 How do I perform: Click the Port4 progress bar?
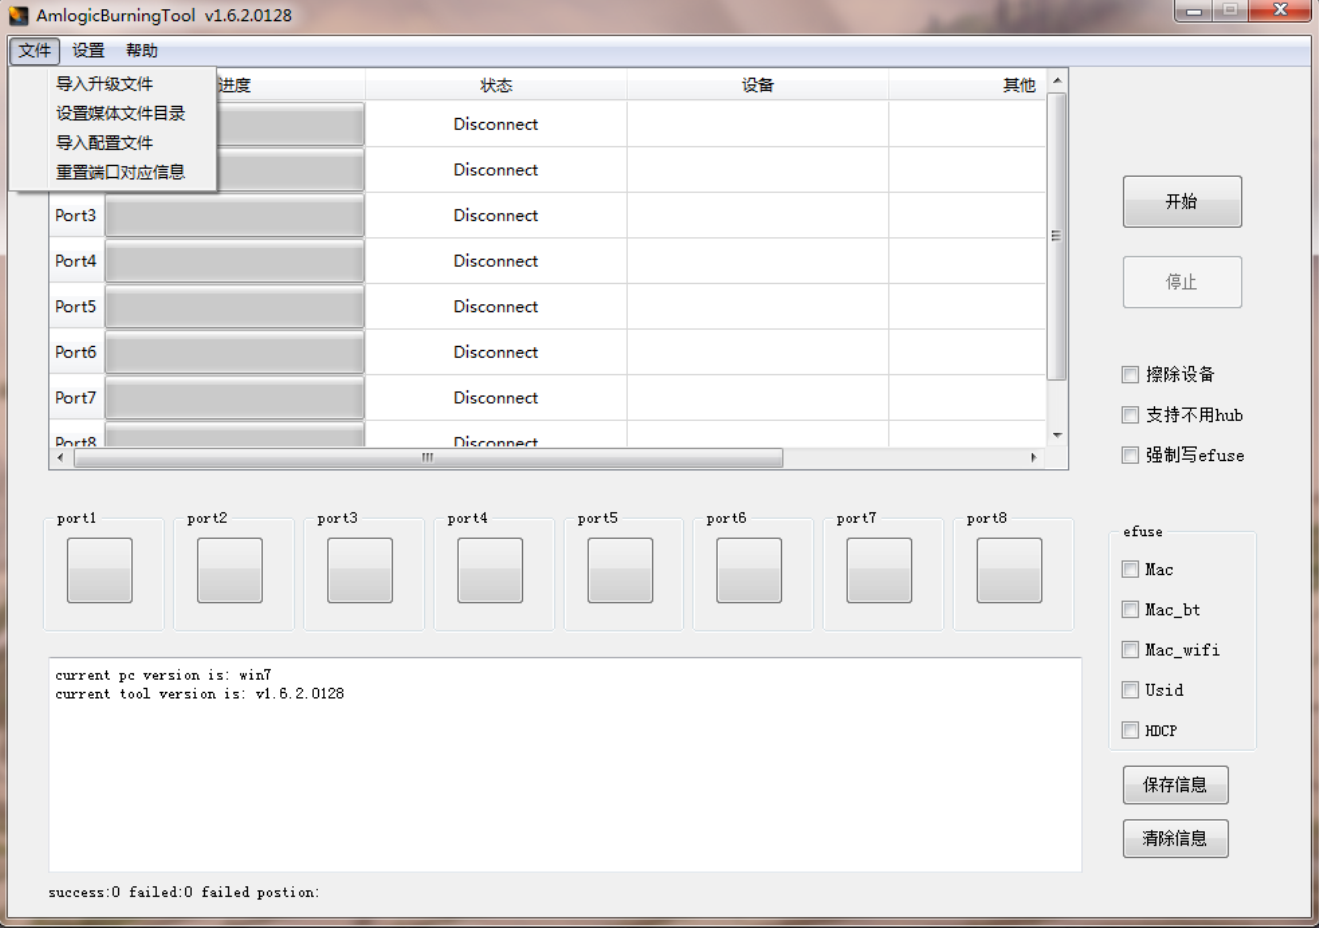(235, 262)
